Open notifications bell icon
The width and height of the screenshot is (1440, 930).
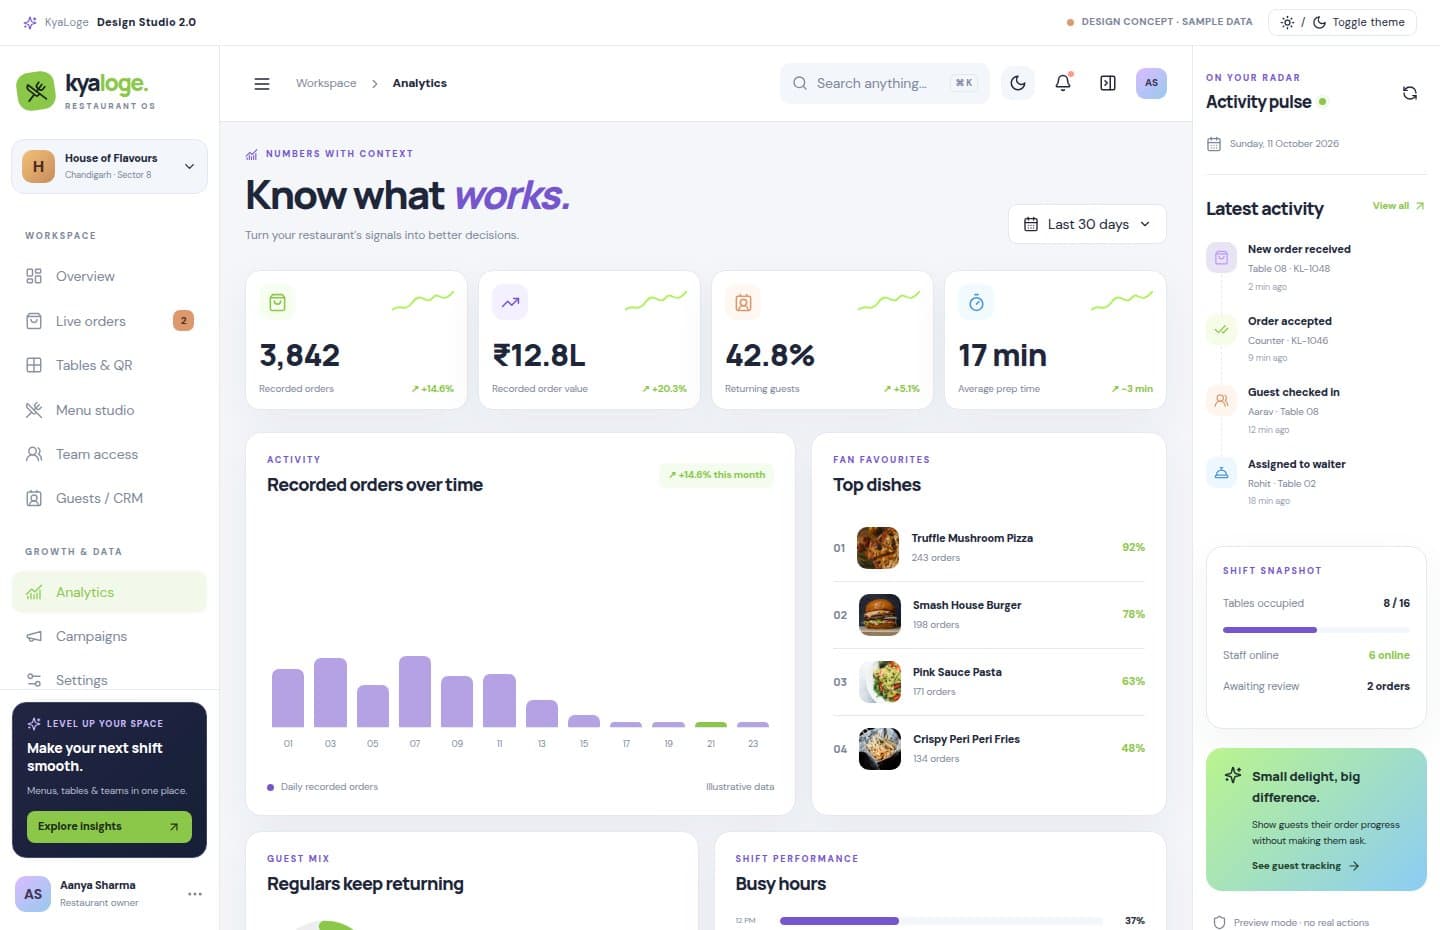pyautogui.click(x=1063, y=83)
